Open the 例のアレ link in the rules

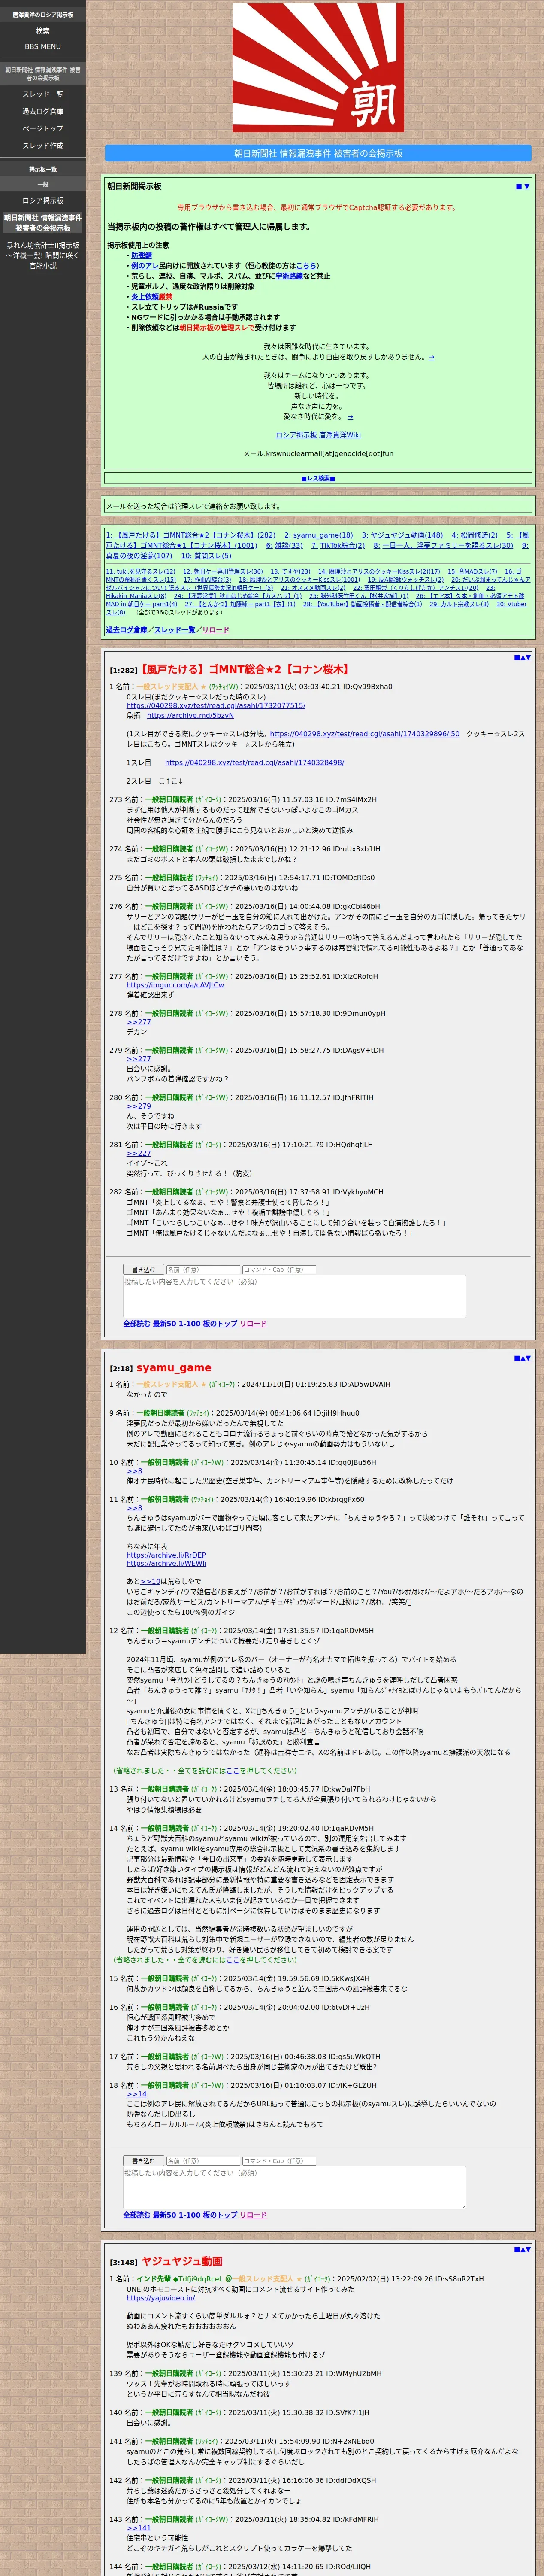click(144, 266)
